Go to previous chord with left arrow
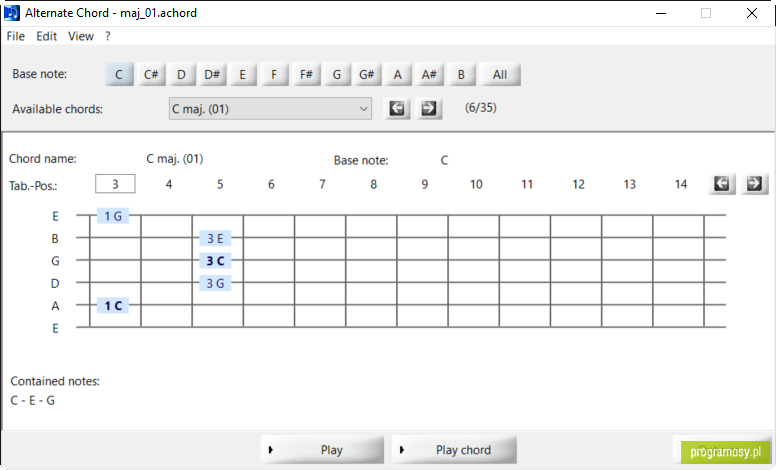 point(396,108)
